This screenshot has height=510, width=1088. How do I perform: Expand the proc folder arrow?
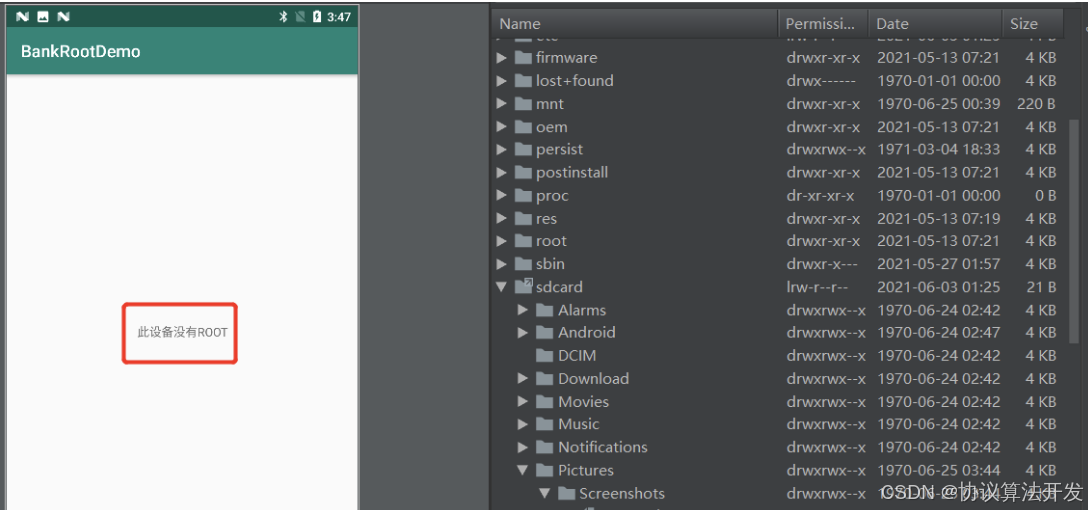pos(502,196)
